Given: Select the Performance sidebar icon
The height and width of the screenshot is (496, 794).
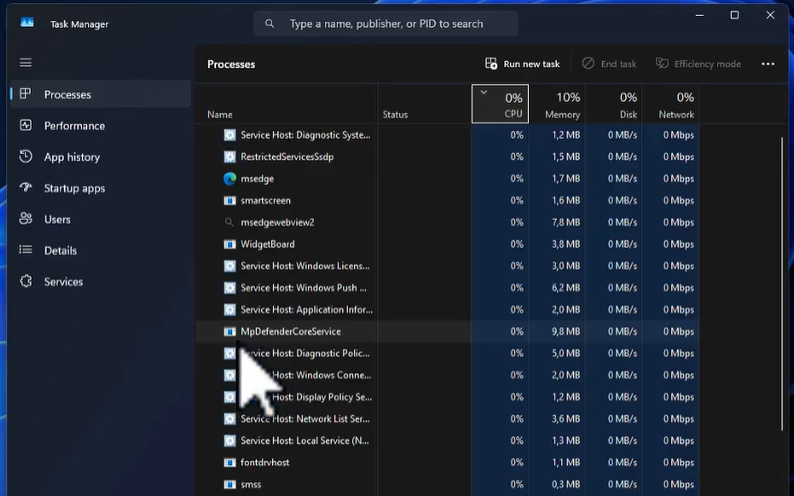Looking at the screenshot, I should click(25, 126).
